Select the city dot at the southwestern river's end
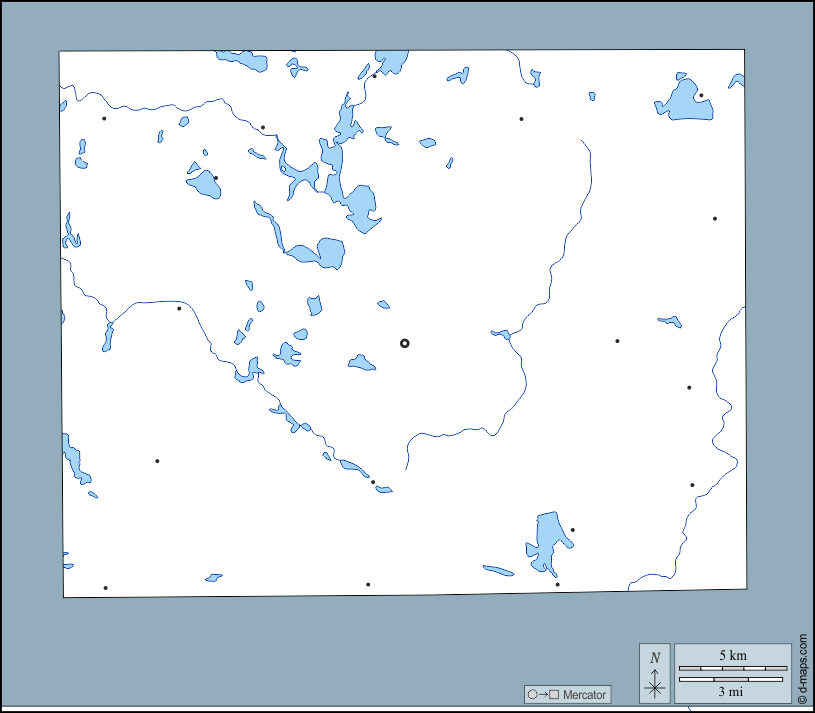Viewport: 815px width, 713px height. 373,482
